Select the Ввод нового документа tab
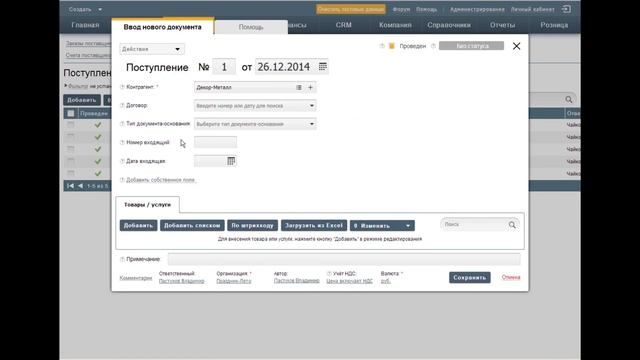This screenshot has width=640, height=360. (x=162, y=27)
